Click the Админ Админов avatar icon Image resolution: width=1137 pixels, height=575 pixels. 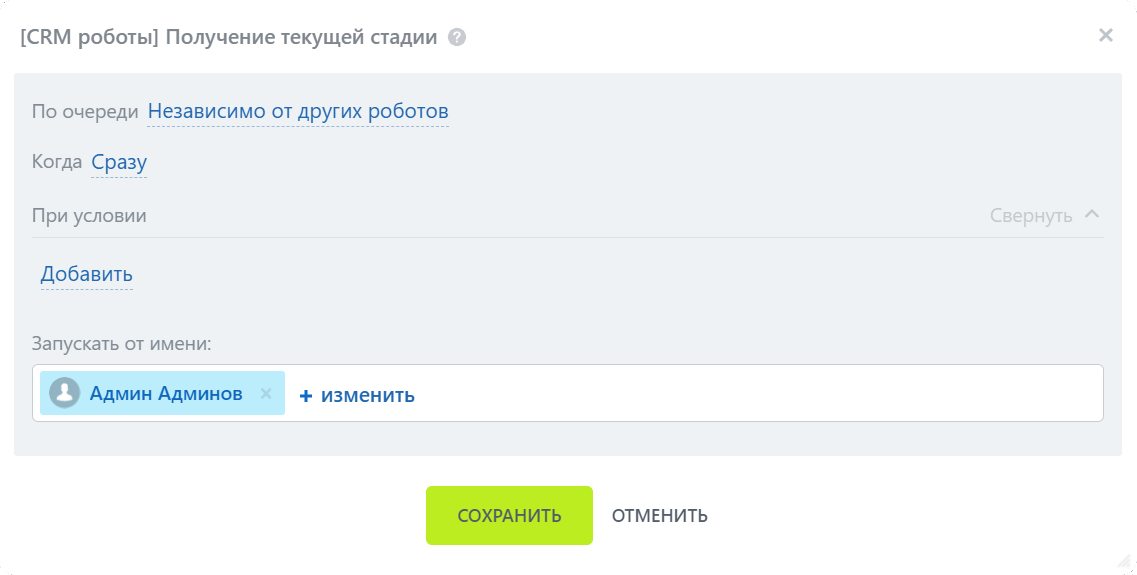click(65, 393)
